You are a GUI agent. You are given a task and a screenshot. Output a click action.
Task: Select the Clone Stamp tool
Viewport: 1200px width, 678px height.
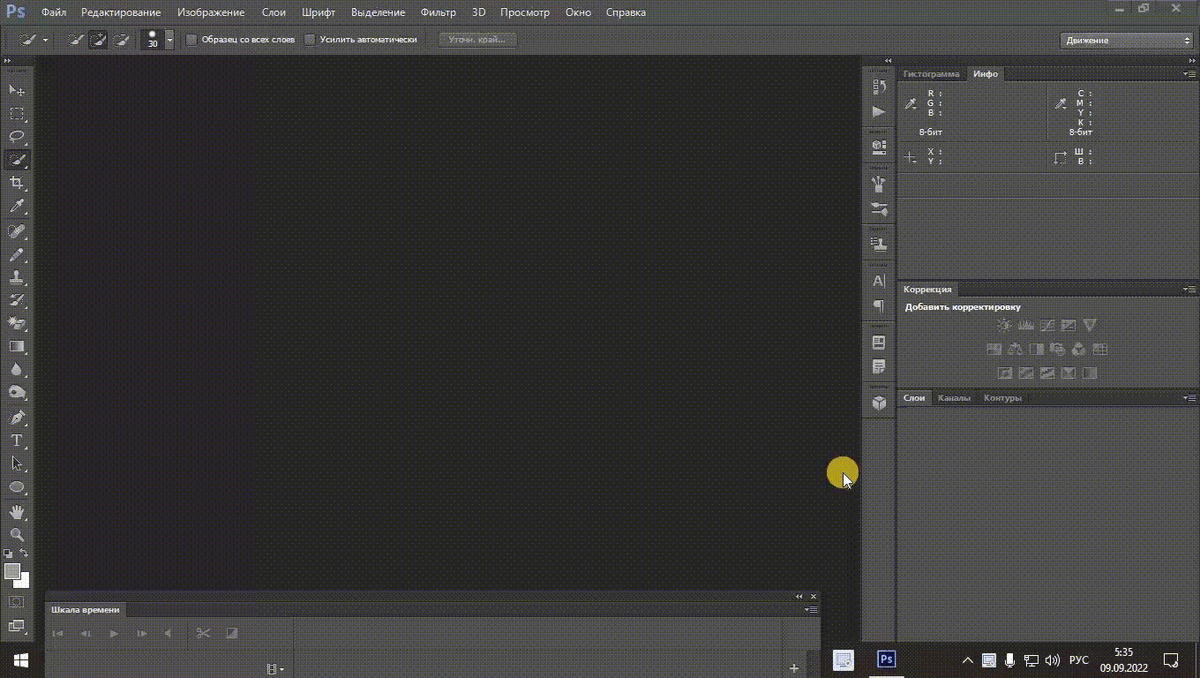[x=17, y=277]
